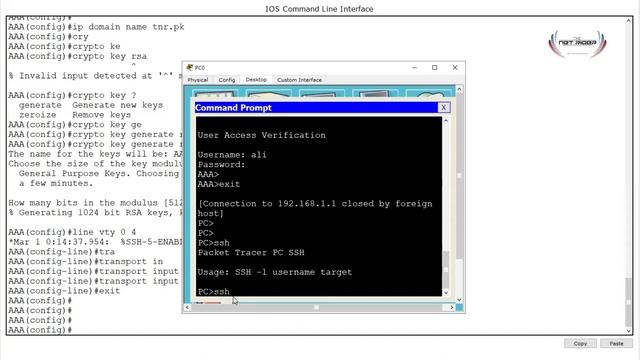640x360 pixels.
Task: Click the Command Prompt scrollbar up arrow
Action: click(446, 120)
